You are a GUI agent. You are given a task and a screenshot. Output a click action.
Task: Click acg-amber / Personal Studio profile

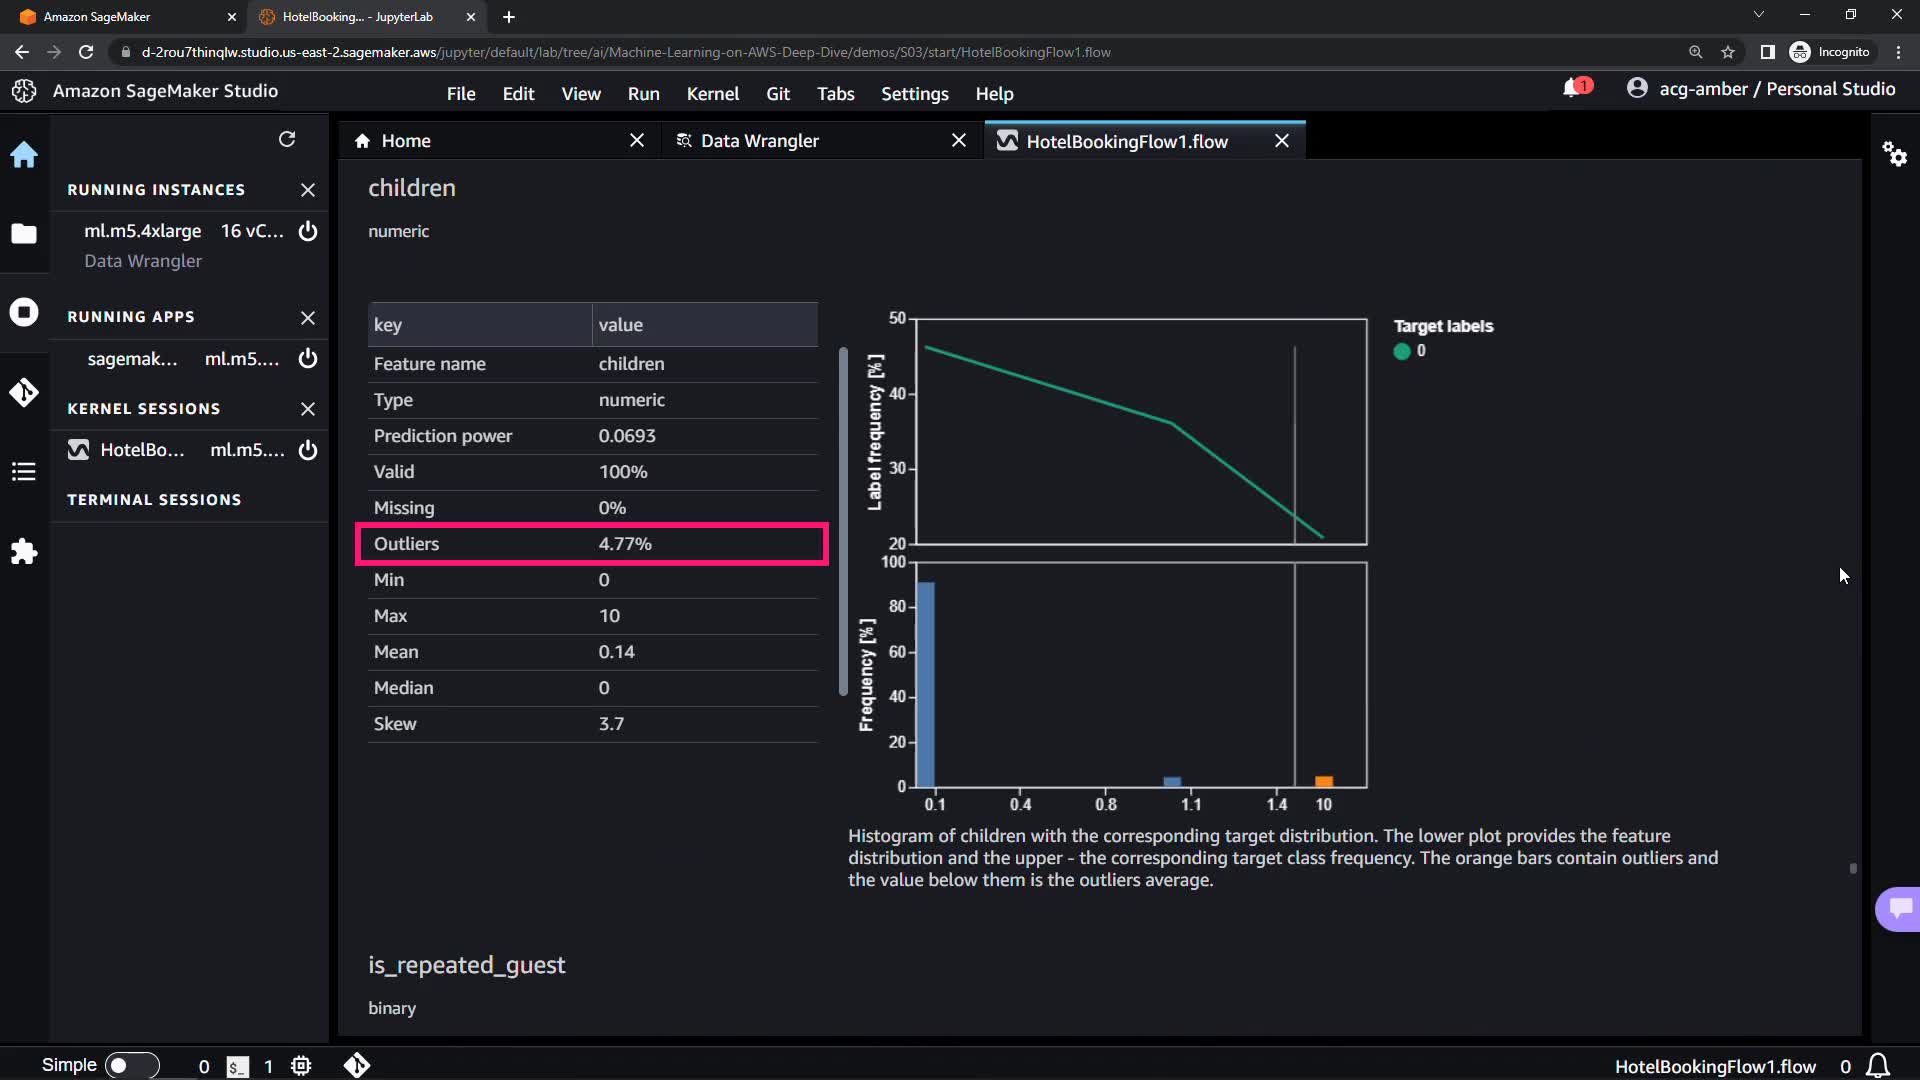click(1760, 89)
